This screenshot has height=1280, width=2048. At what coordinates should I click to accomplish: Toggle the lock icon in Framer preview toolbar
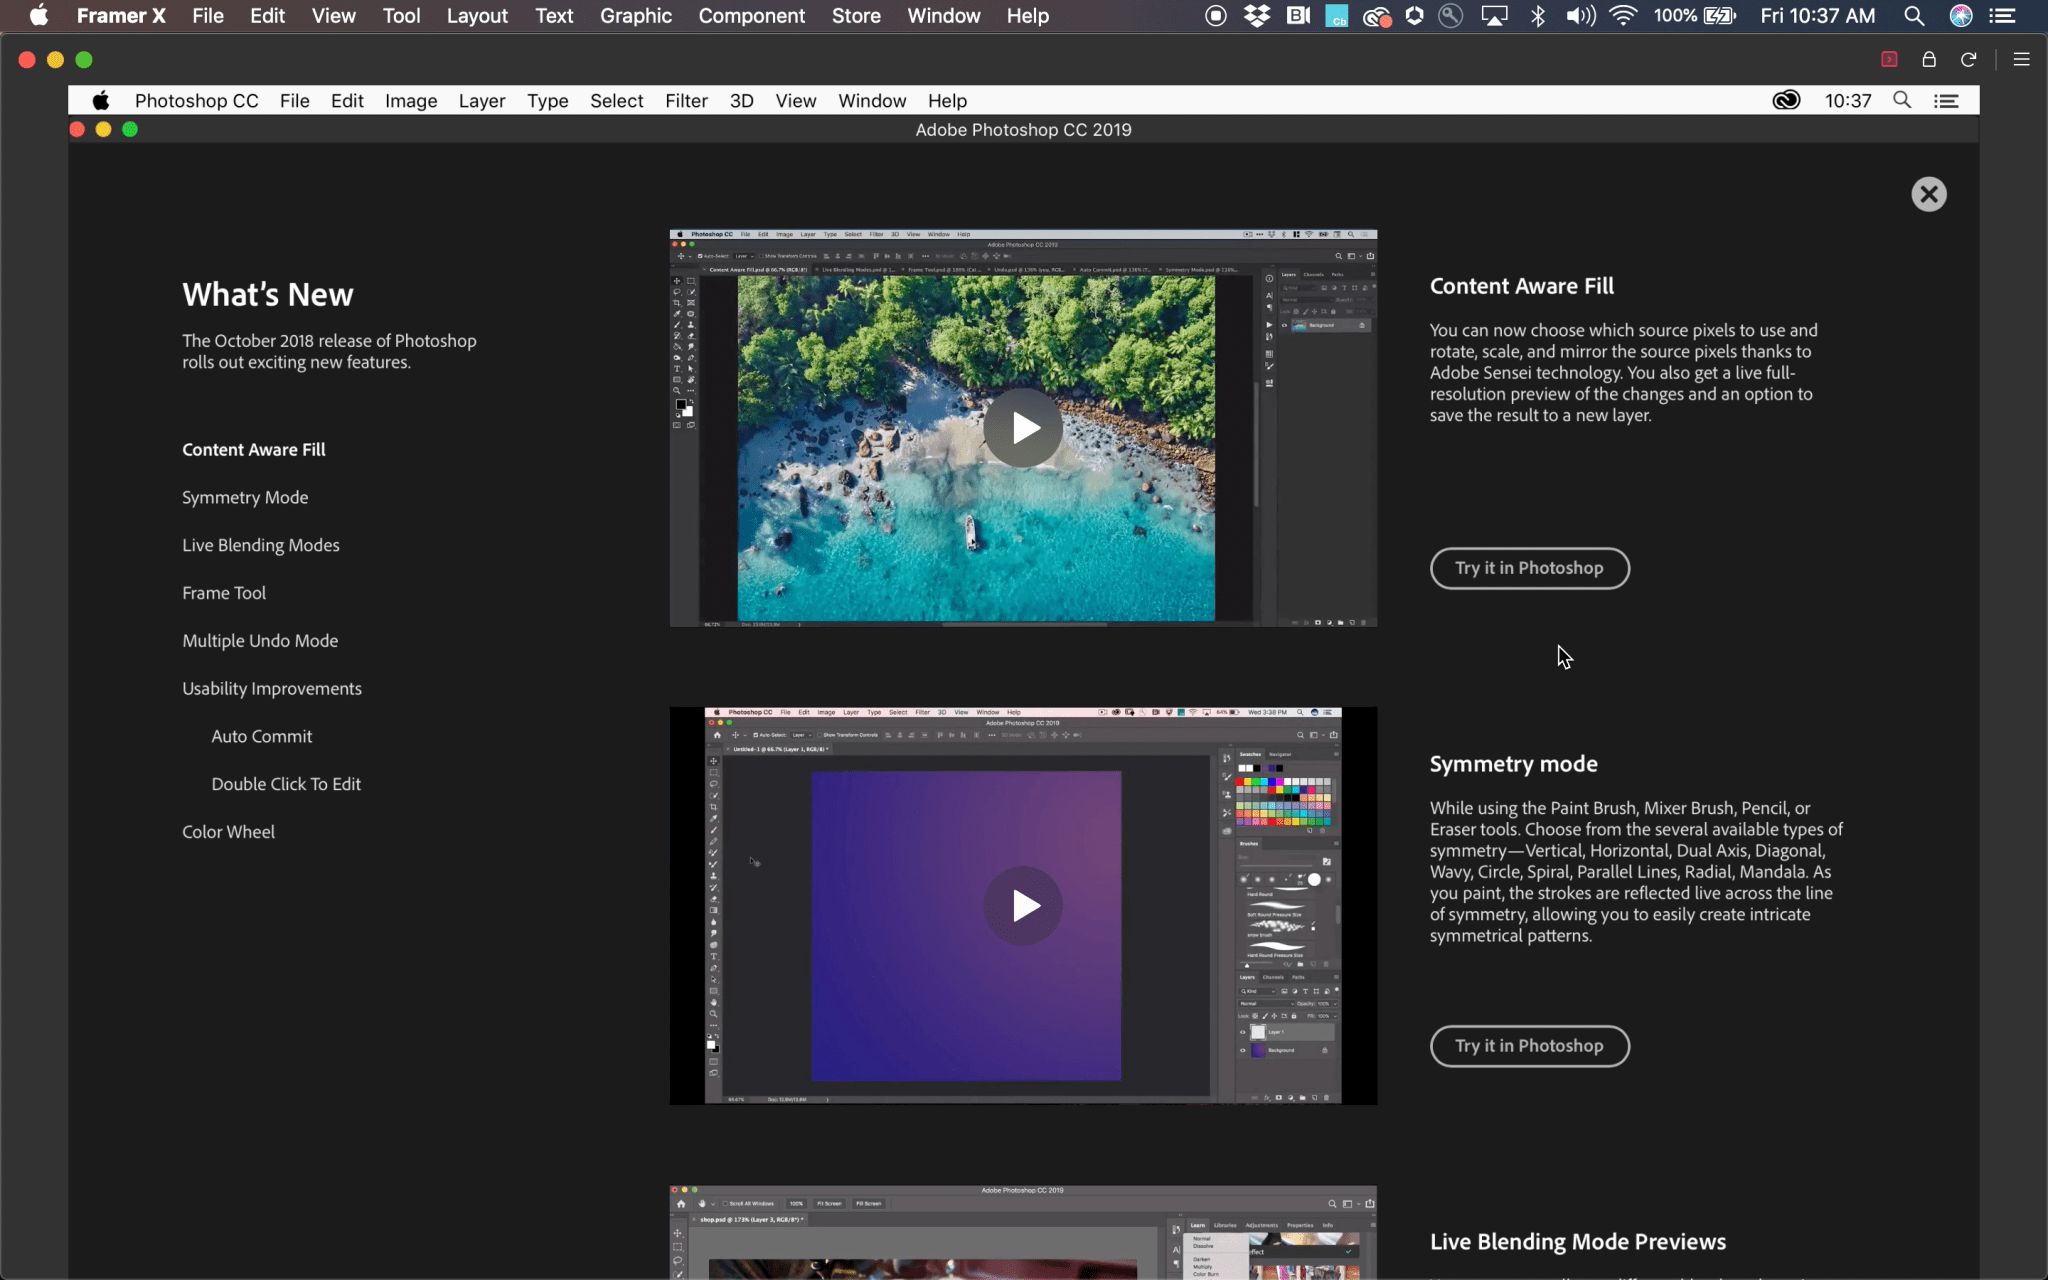click(1929, 59)
